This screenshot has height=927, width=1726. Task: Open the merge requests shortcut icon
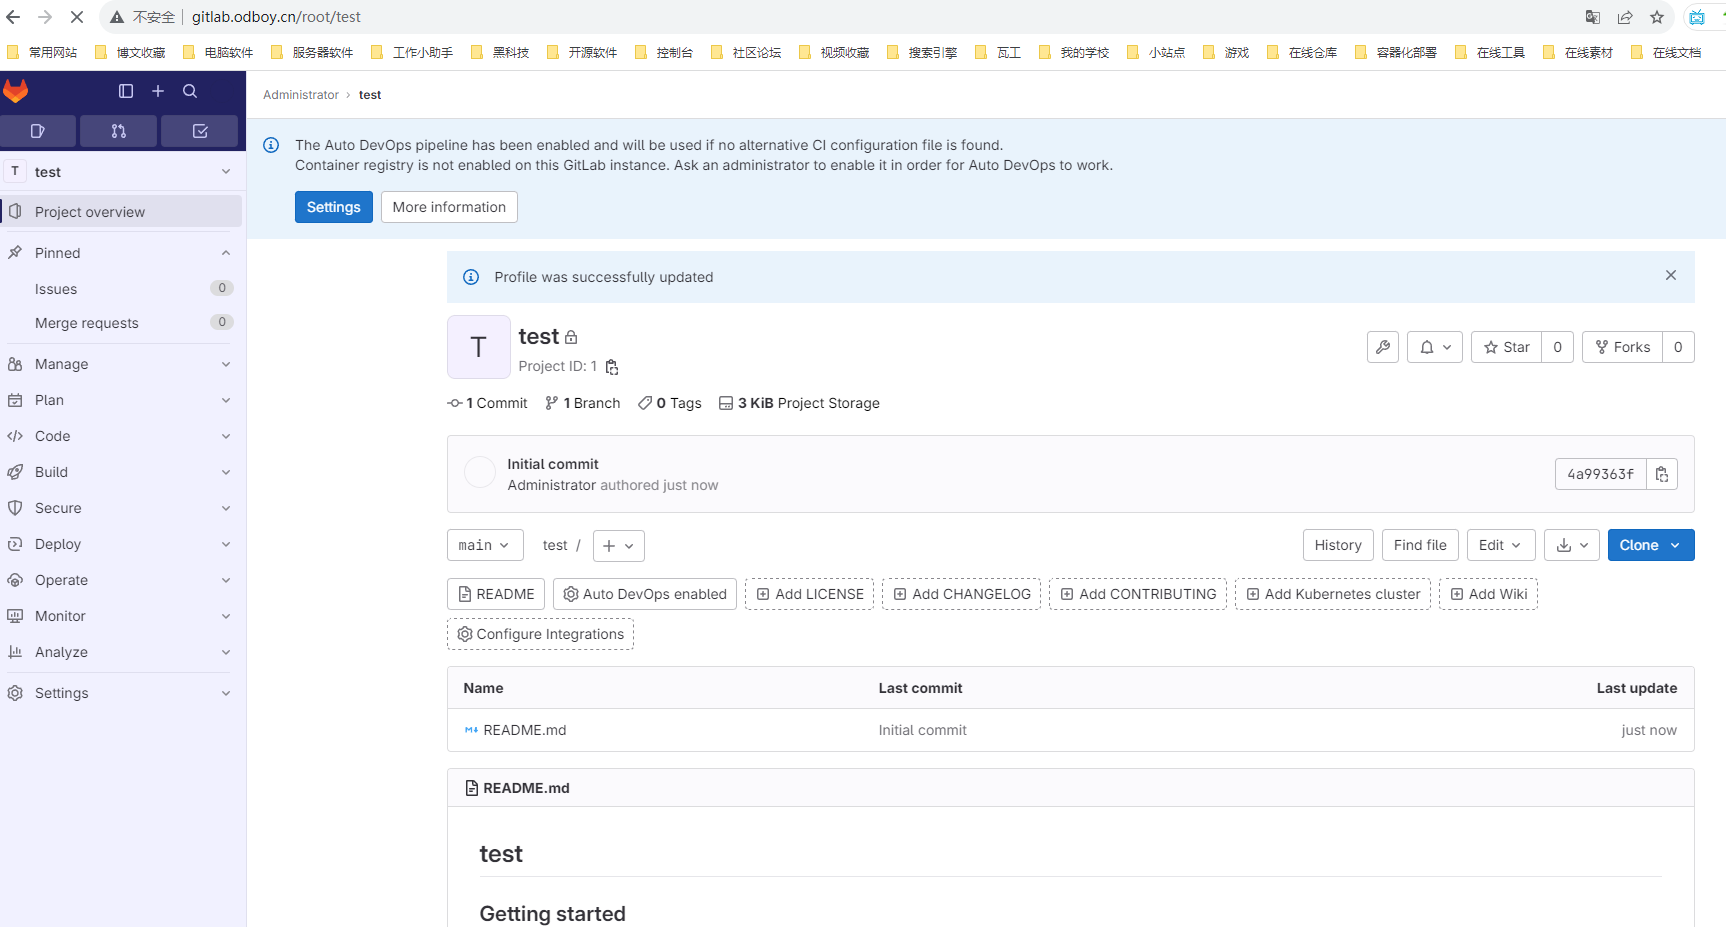(x=118, y=131)
